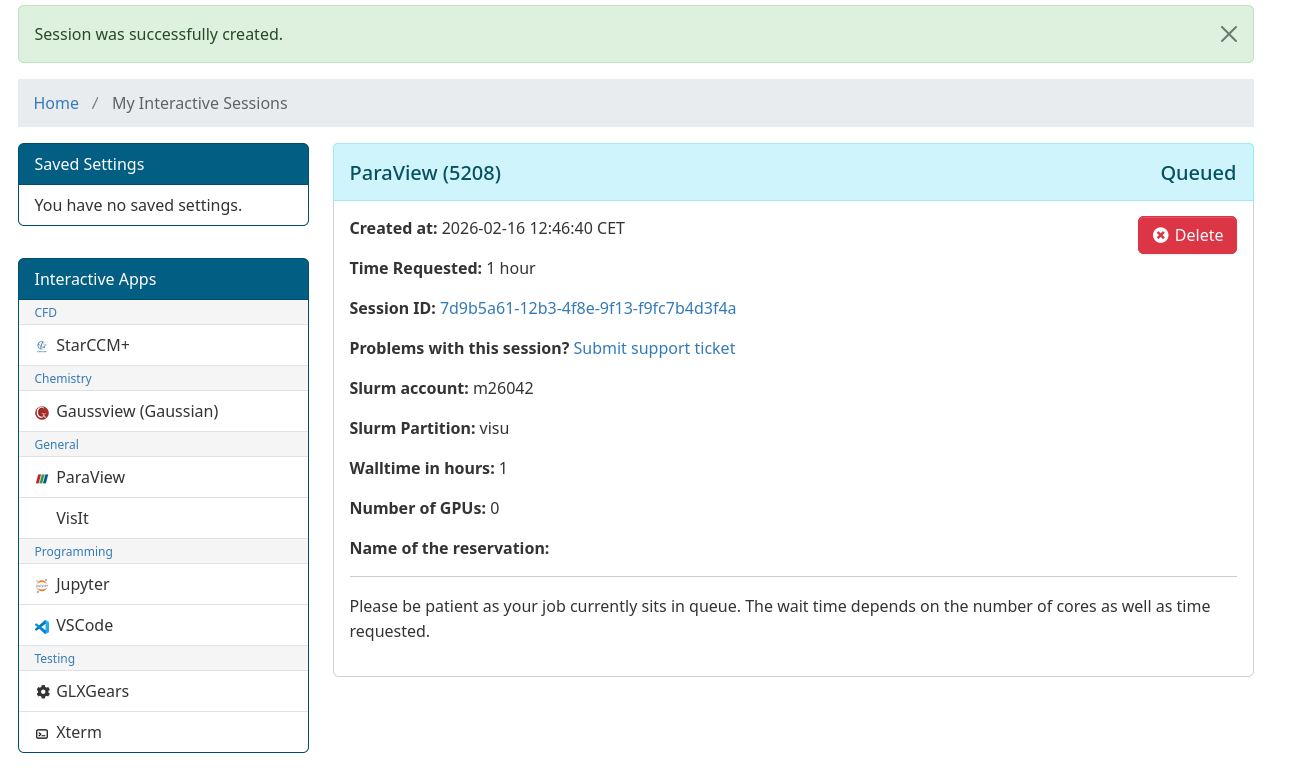Click the Jupyter logo icon
The image size is (1310, 781).
[42, 585]
